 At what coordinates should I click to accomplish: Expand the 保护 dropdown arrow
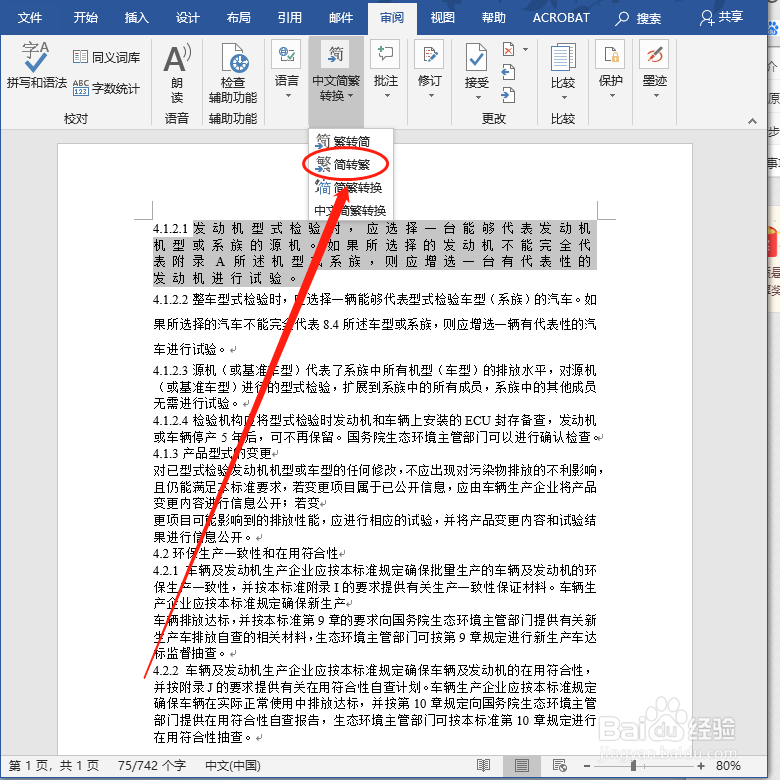tap(612, 96)
